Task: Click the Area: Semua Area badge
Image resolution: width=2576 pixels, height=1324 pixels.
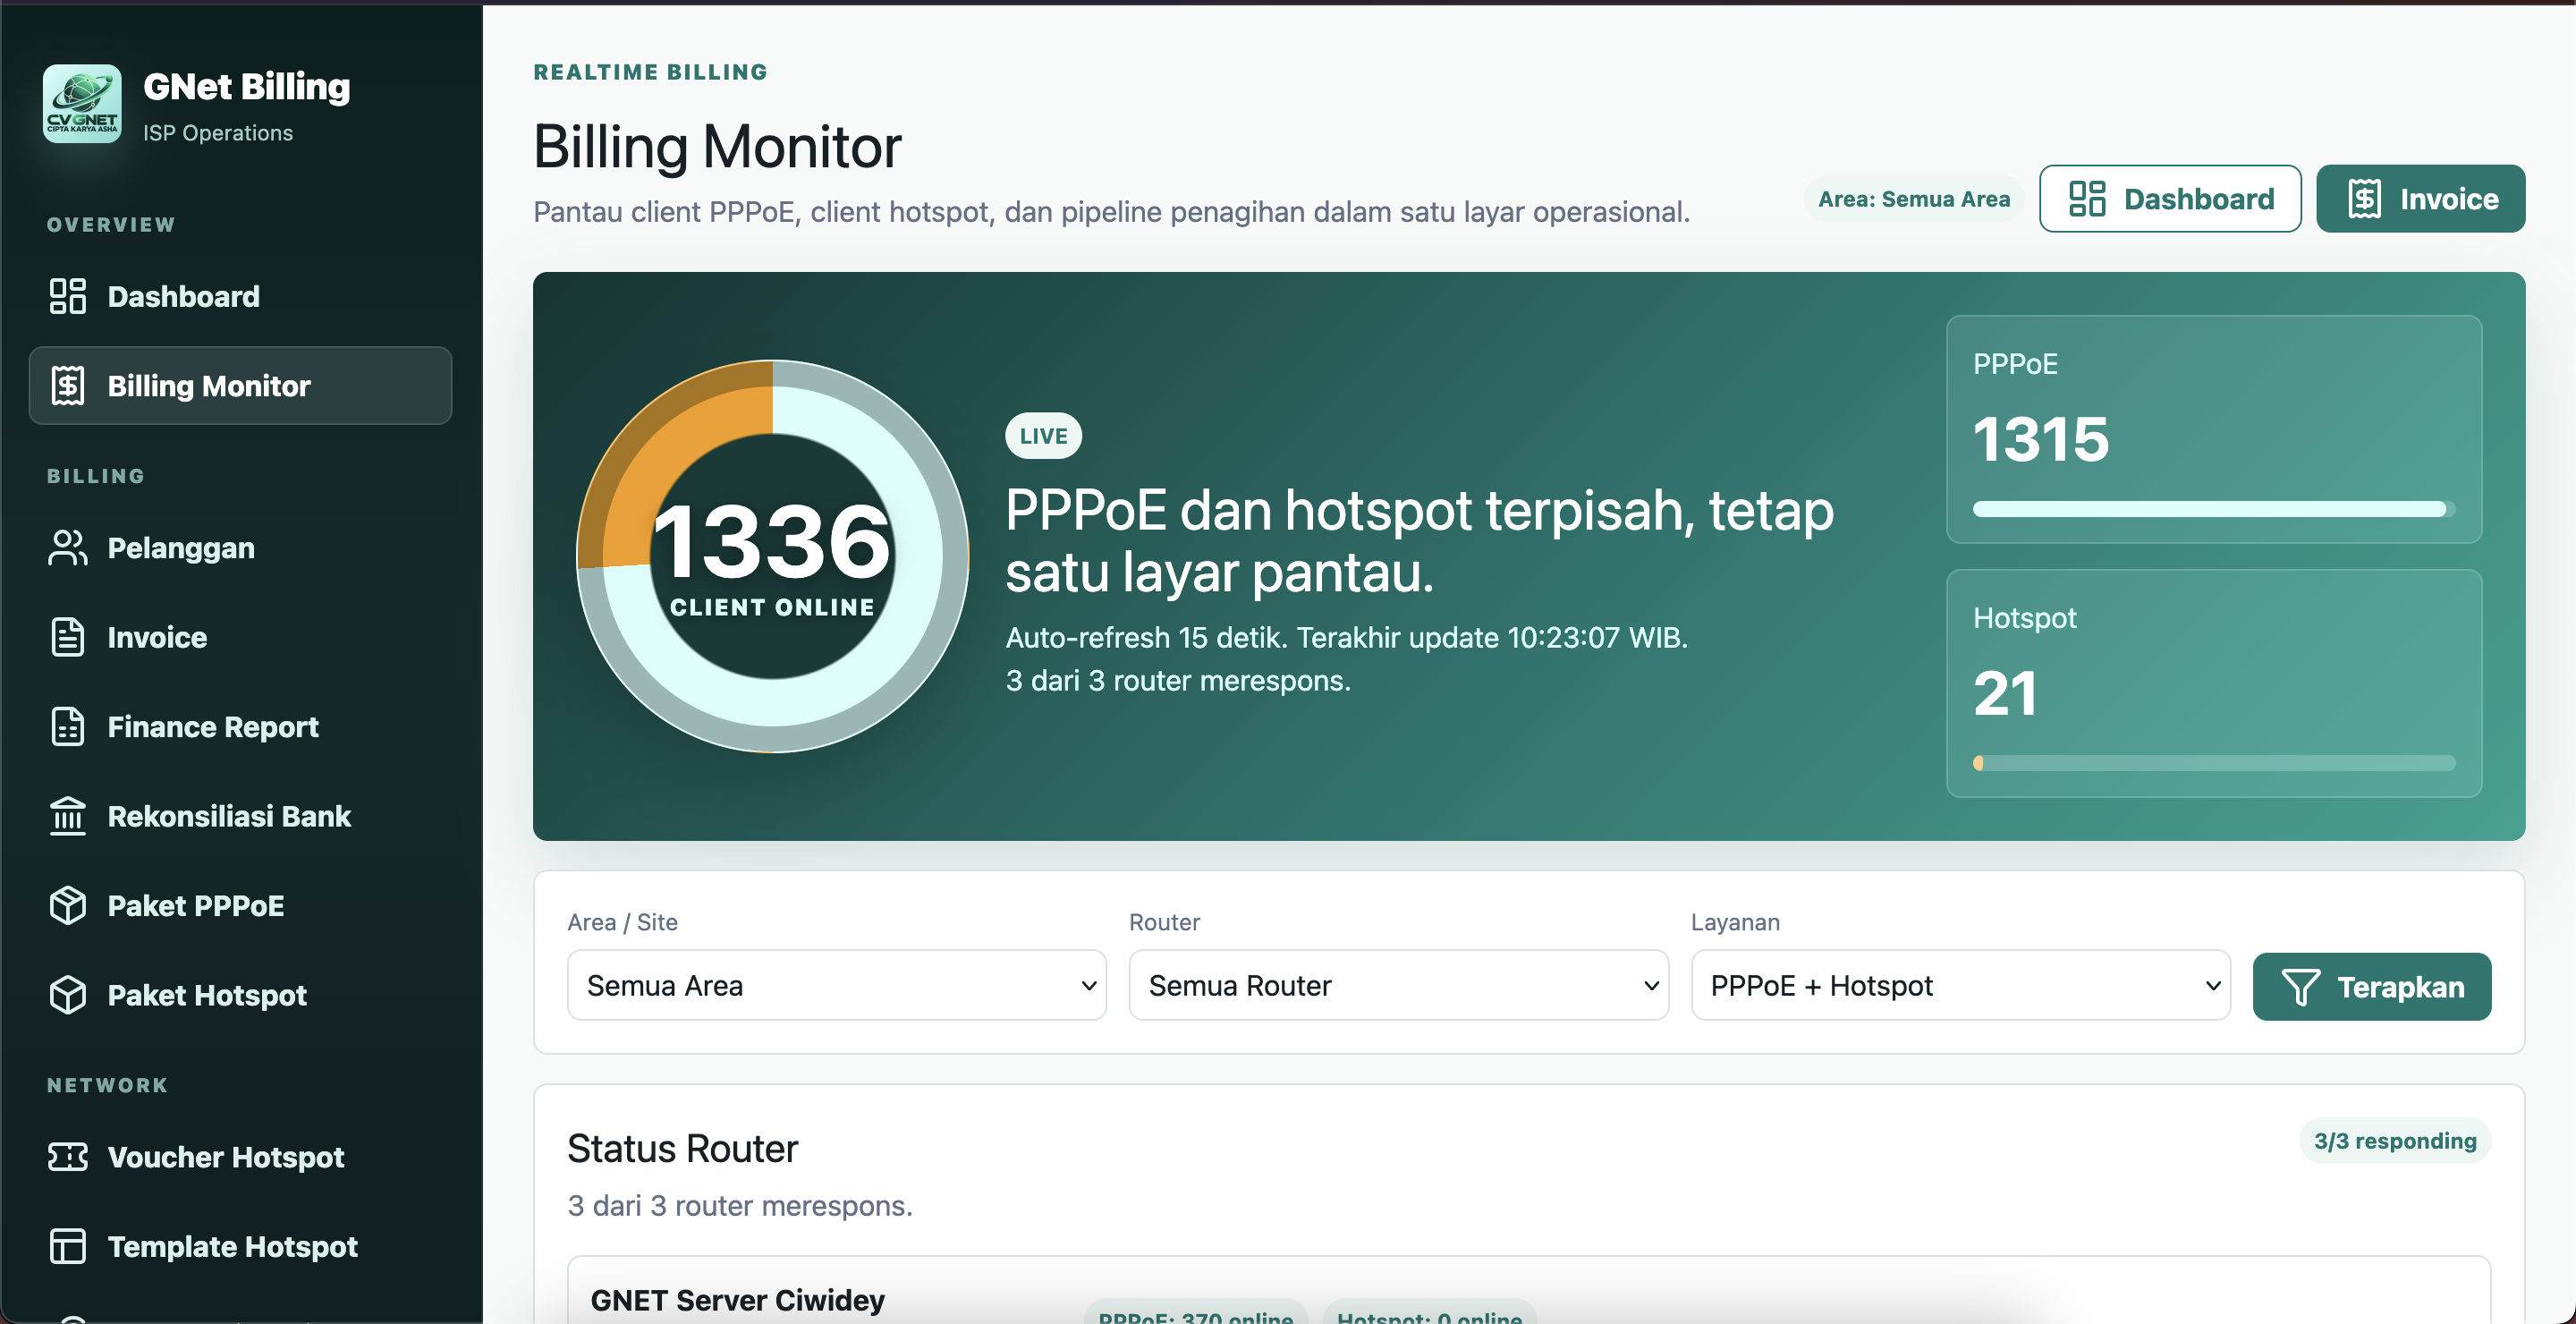Action: pyautogui.click(x=1913, y=199)
